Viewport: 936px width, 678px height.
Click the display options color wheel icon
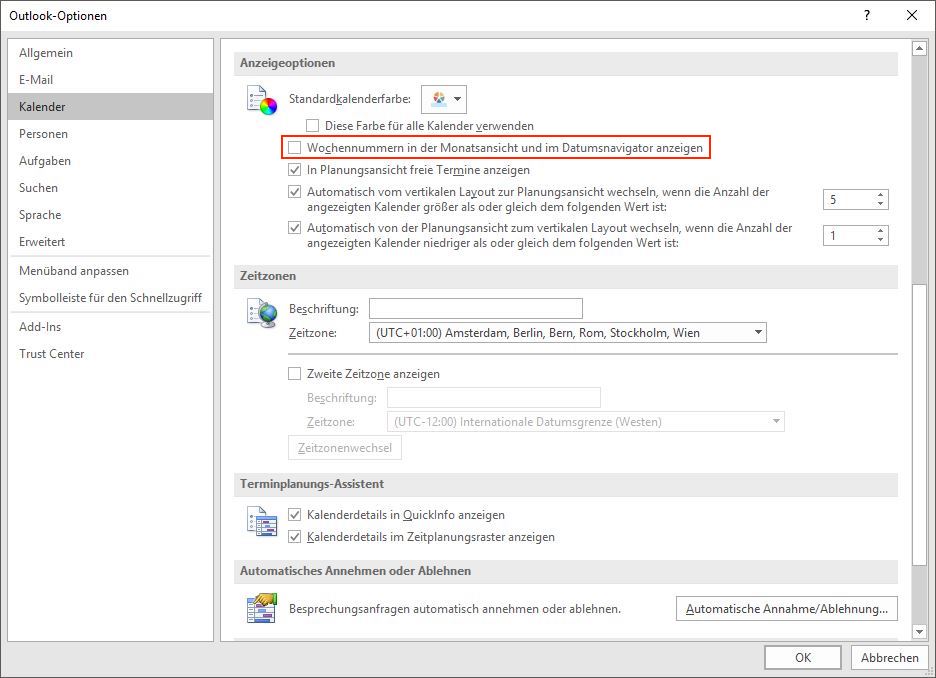(262, 100)
